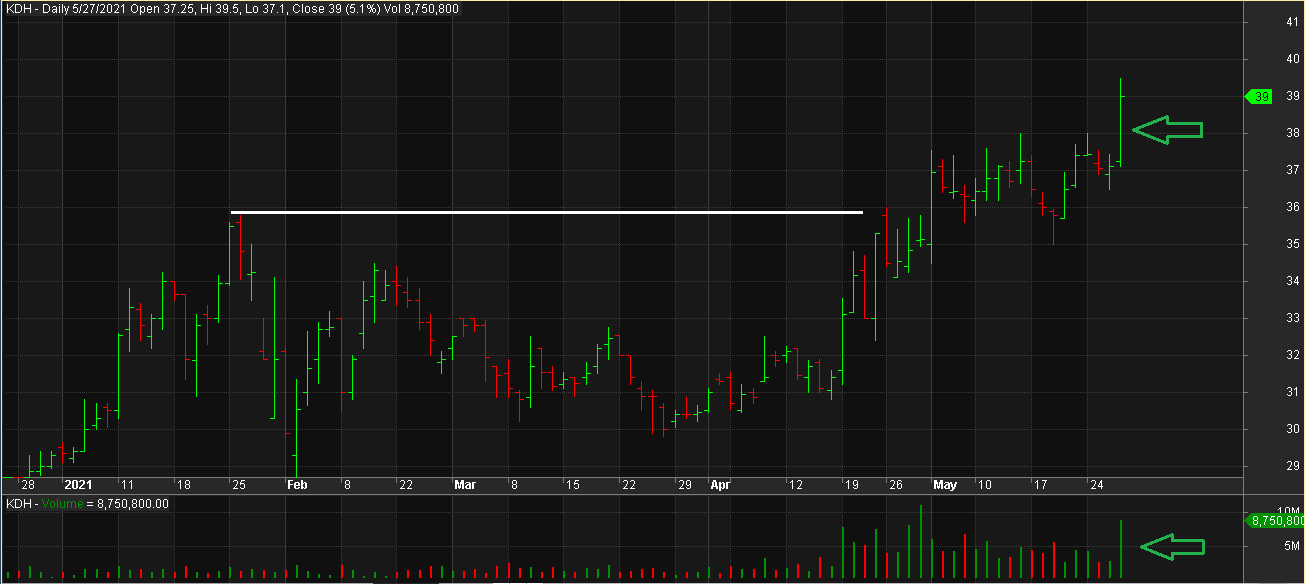The width and height of the screenshot is (1305, 584).
Task: Select the KDH Volume pane title
Action: click(88, 504)
